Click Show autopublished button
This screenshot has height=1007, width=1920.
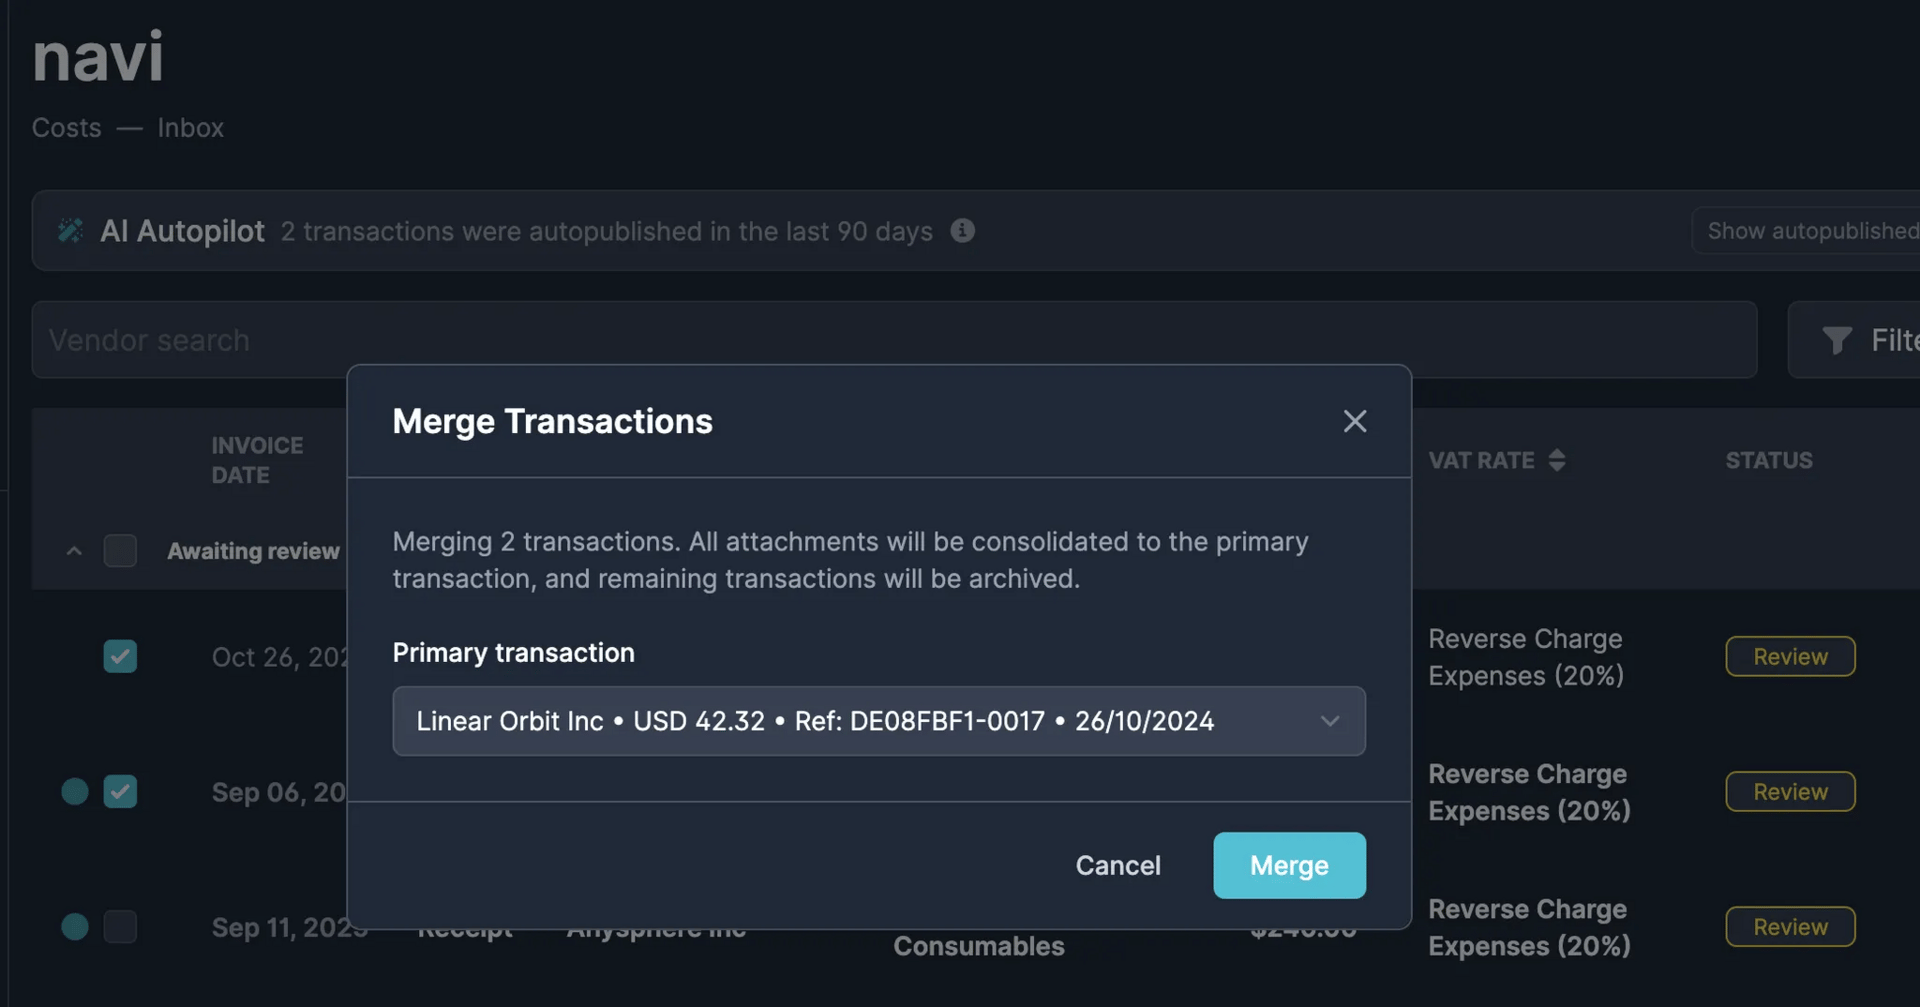pos(1811,231)
